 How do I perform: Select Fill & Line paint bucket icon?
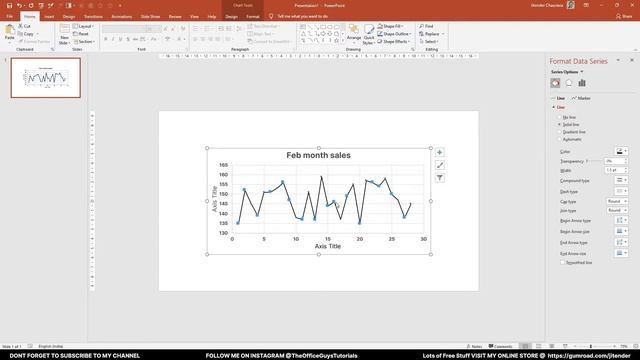pyautogui.click(x=555, y=83)
